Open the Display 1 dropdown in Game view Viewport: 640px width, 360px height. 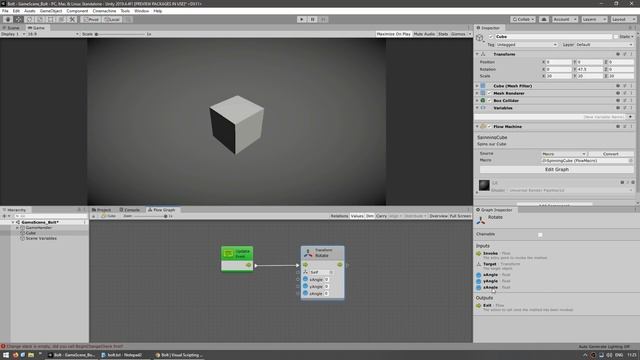13,34
